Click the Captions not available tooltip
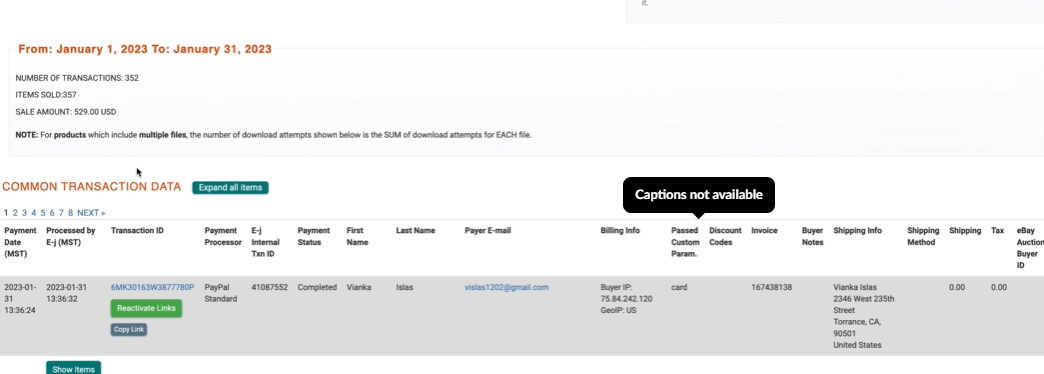This screenshot has height=374, width=1044. tap(698, 195)
